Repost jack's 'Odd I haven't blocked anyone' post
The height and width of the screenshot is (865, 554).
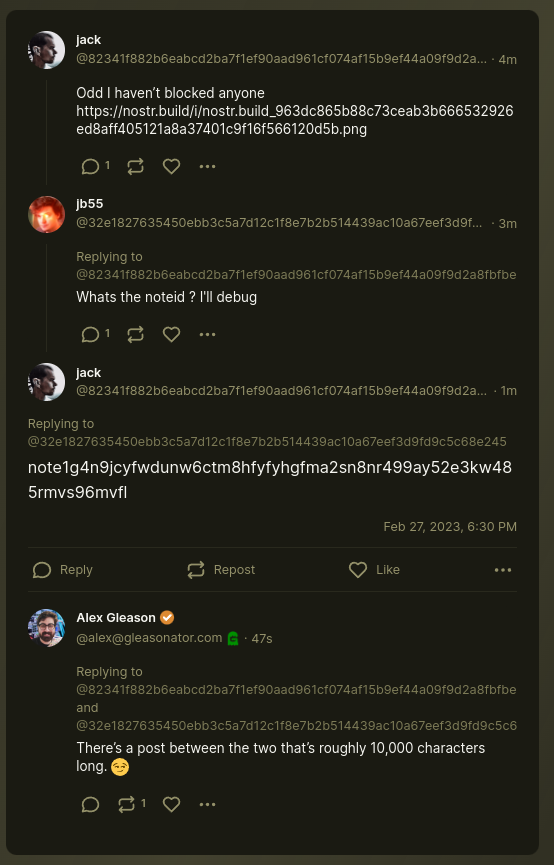click(135, 167)
